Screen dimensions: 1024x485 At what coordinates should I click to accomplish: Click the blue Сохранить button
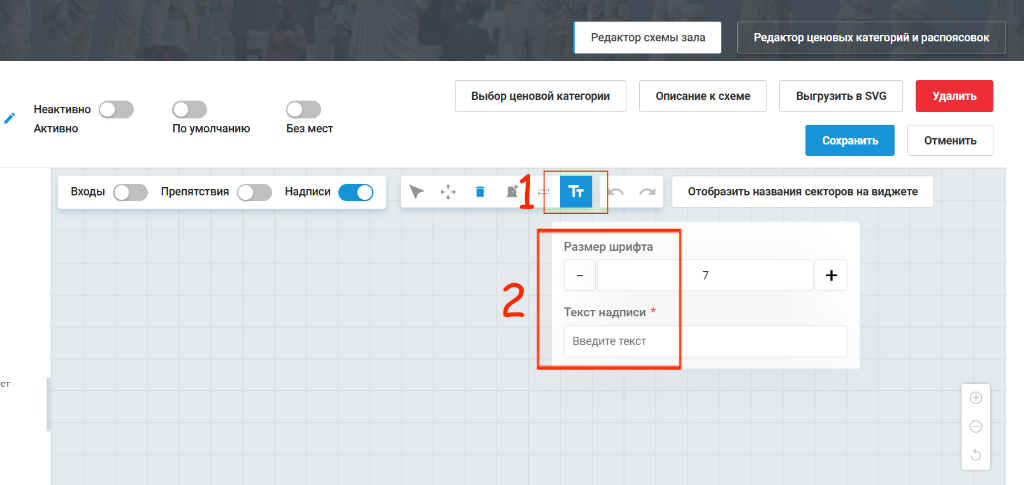[x=850, y=140]
